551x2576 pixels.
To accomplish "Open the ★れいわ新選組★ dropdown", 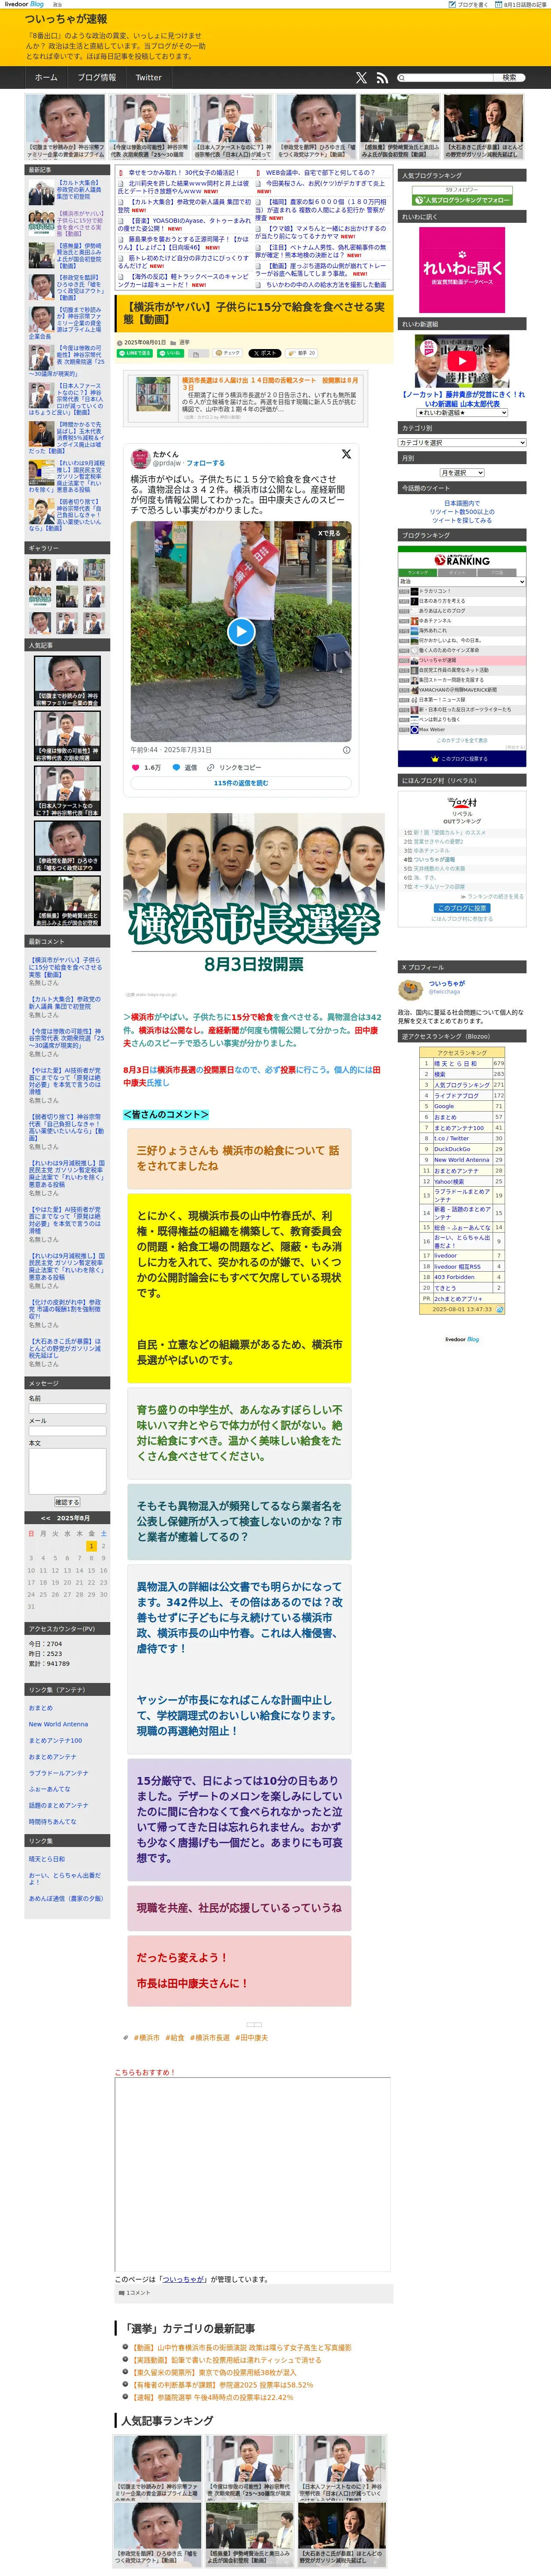I will (x=462, y=412).
